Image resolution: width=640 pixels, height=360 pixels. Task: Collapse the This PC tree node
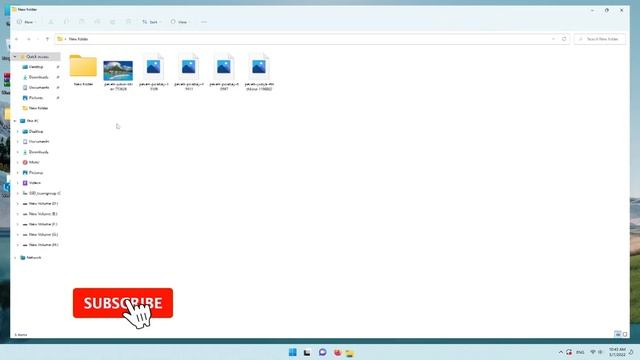[x=15, y=121]
